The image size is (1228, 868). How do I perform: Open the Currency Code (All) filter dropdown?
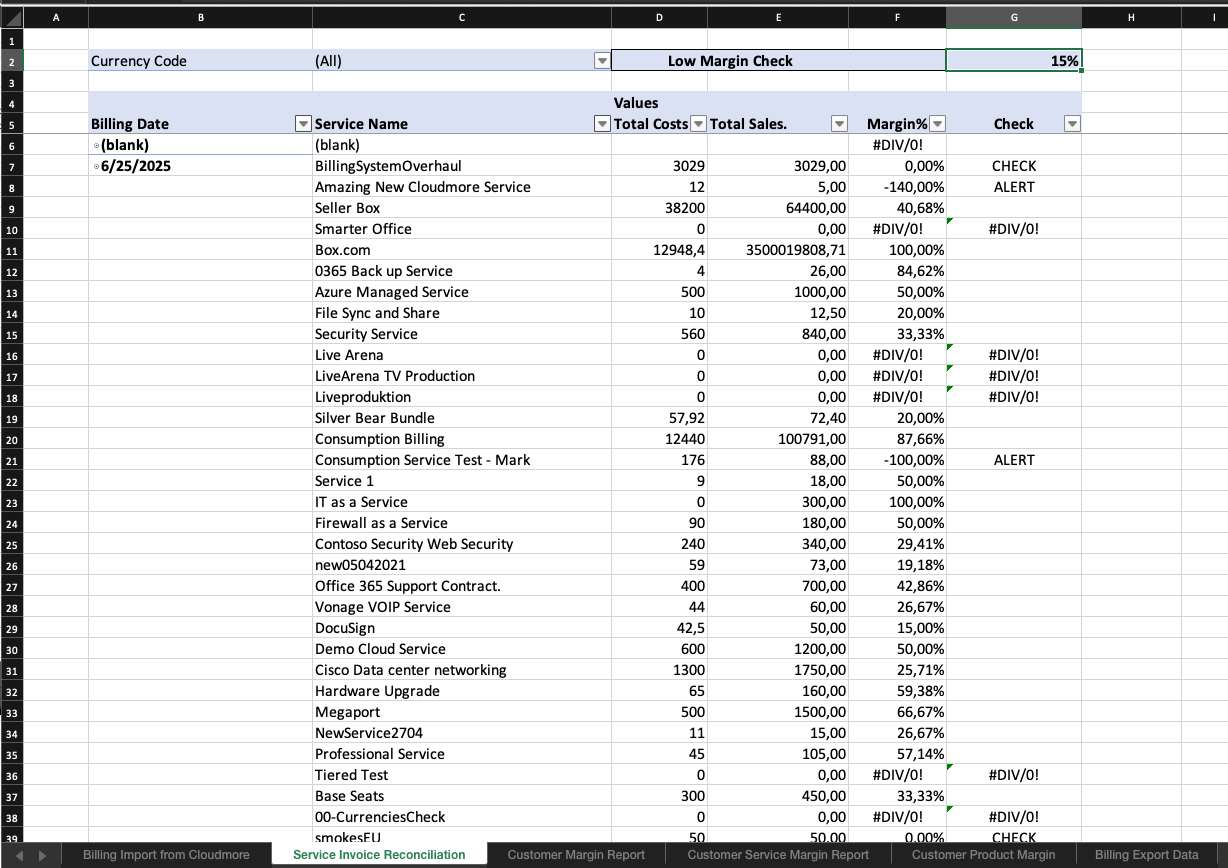pos(602,61)
